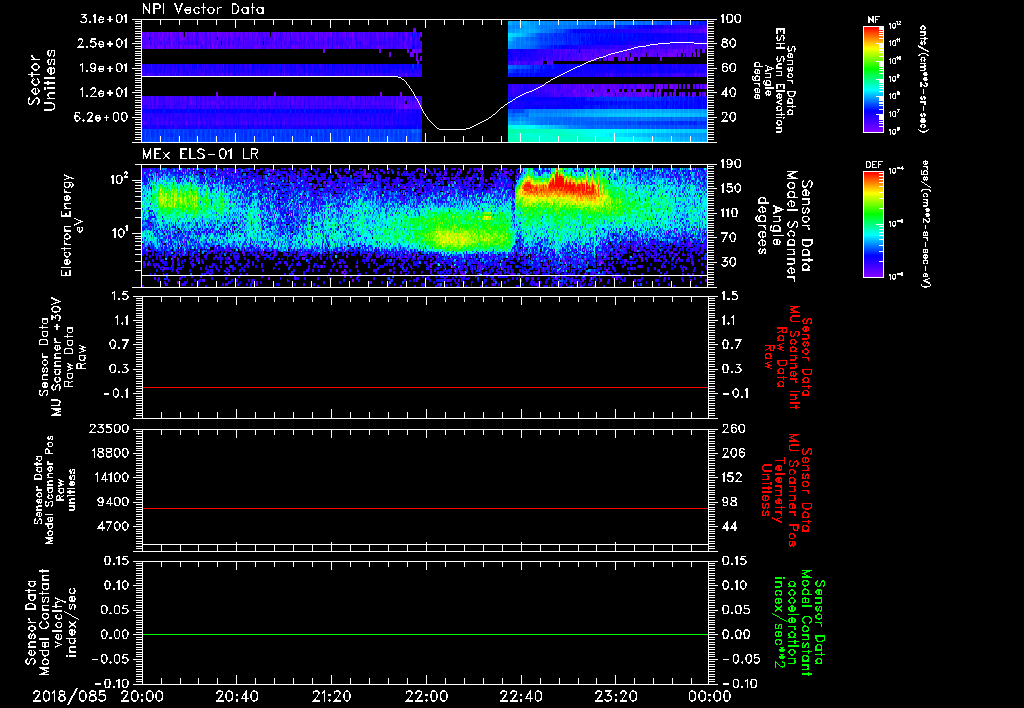Select 'MU Scanner +30V Raw Data' axis label

pyautogui.click(x=63, y=358)
